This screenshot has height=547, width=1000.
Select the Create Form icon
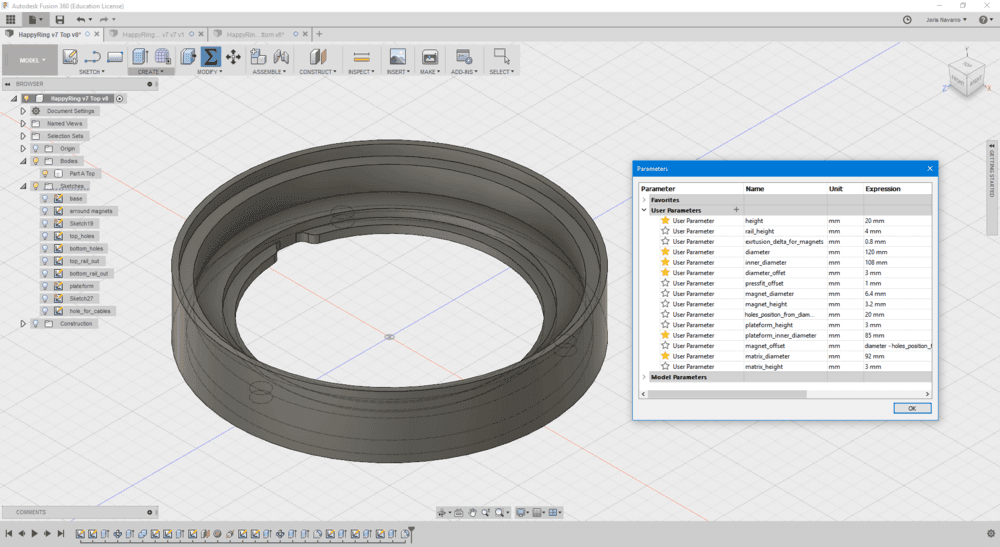click(163, 57)
